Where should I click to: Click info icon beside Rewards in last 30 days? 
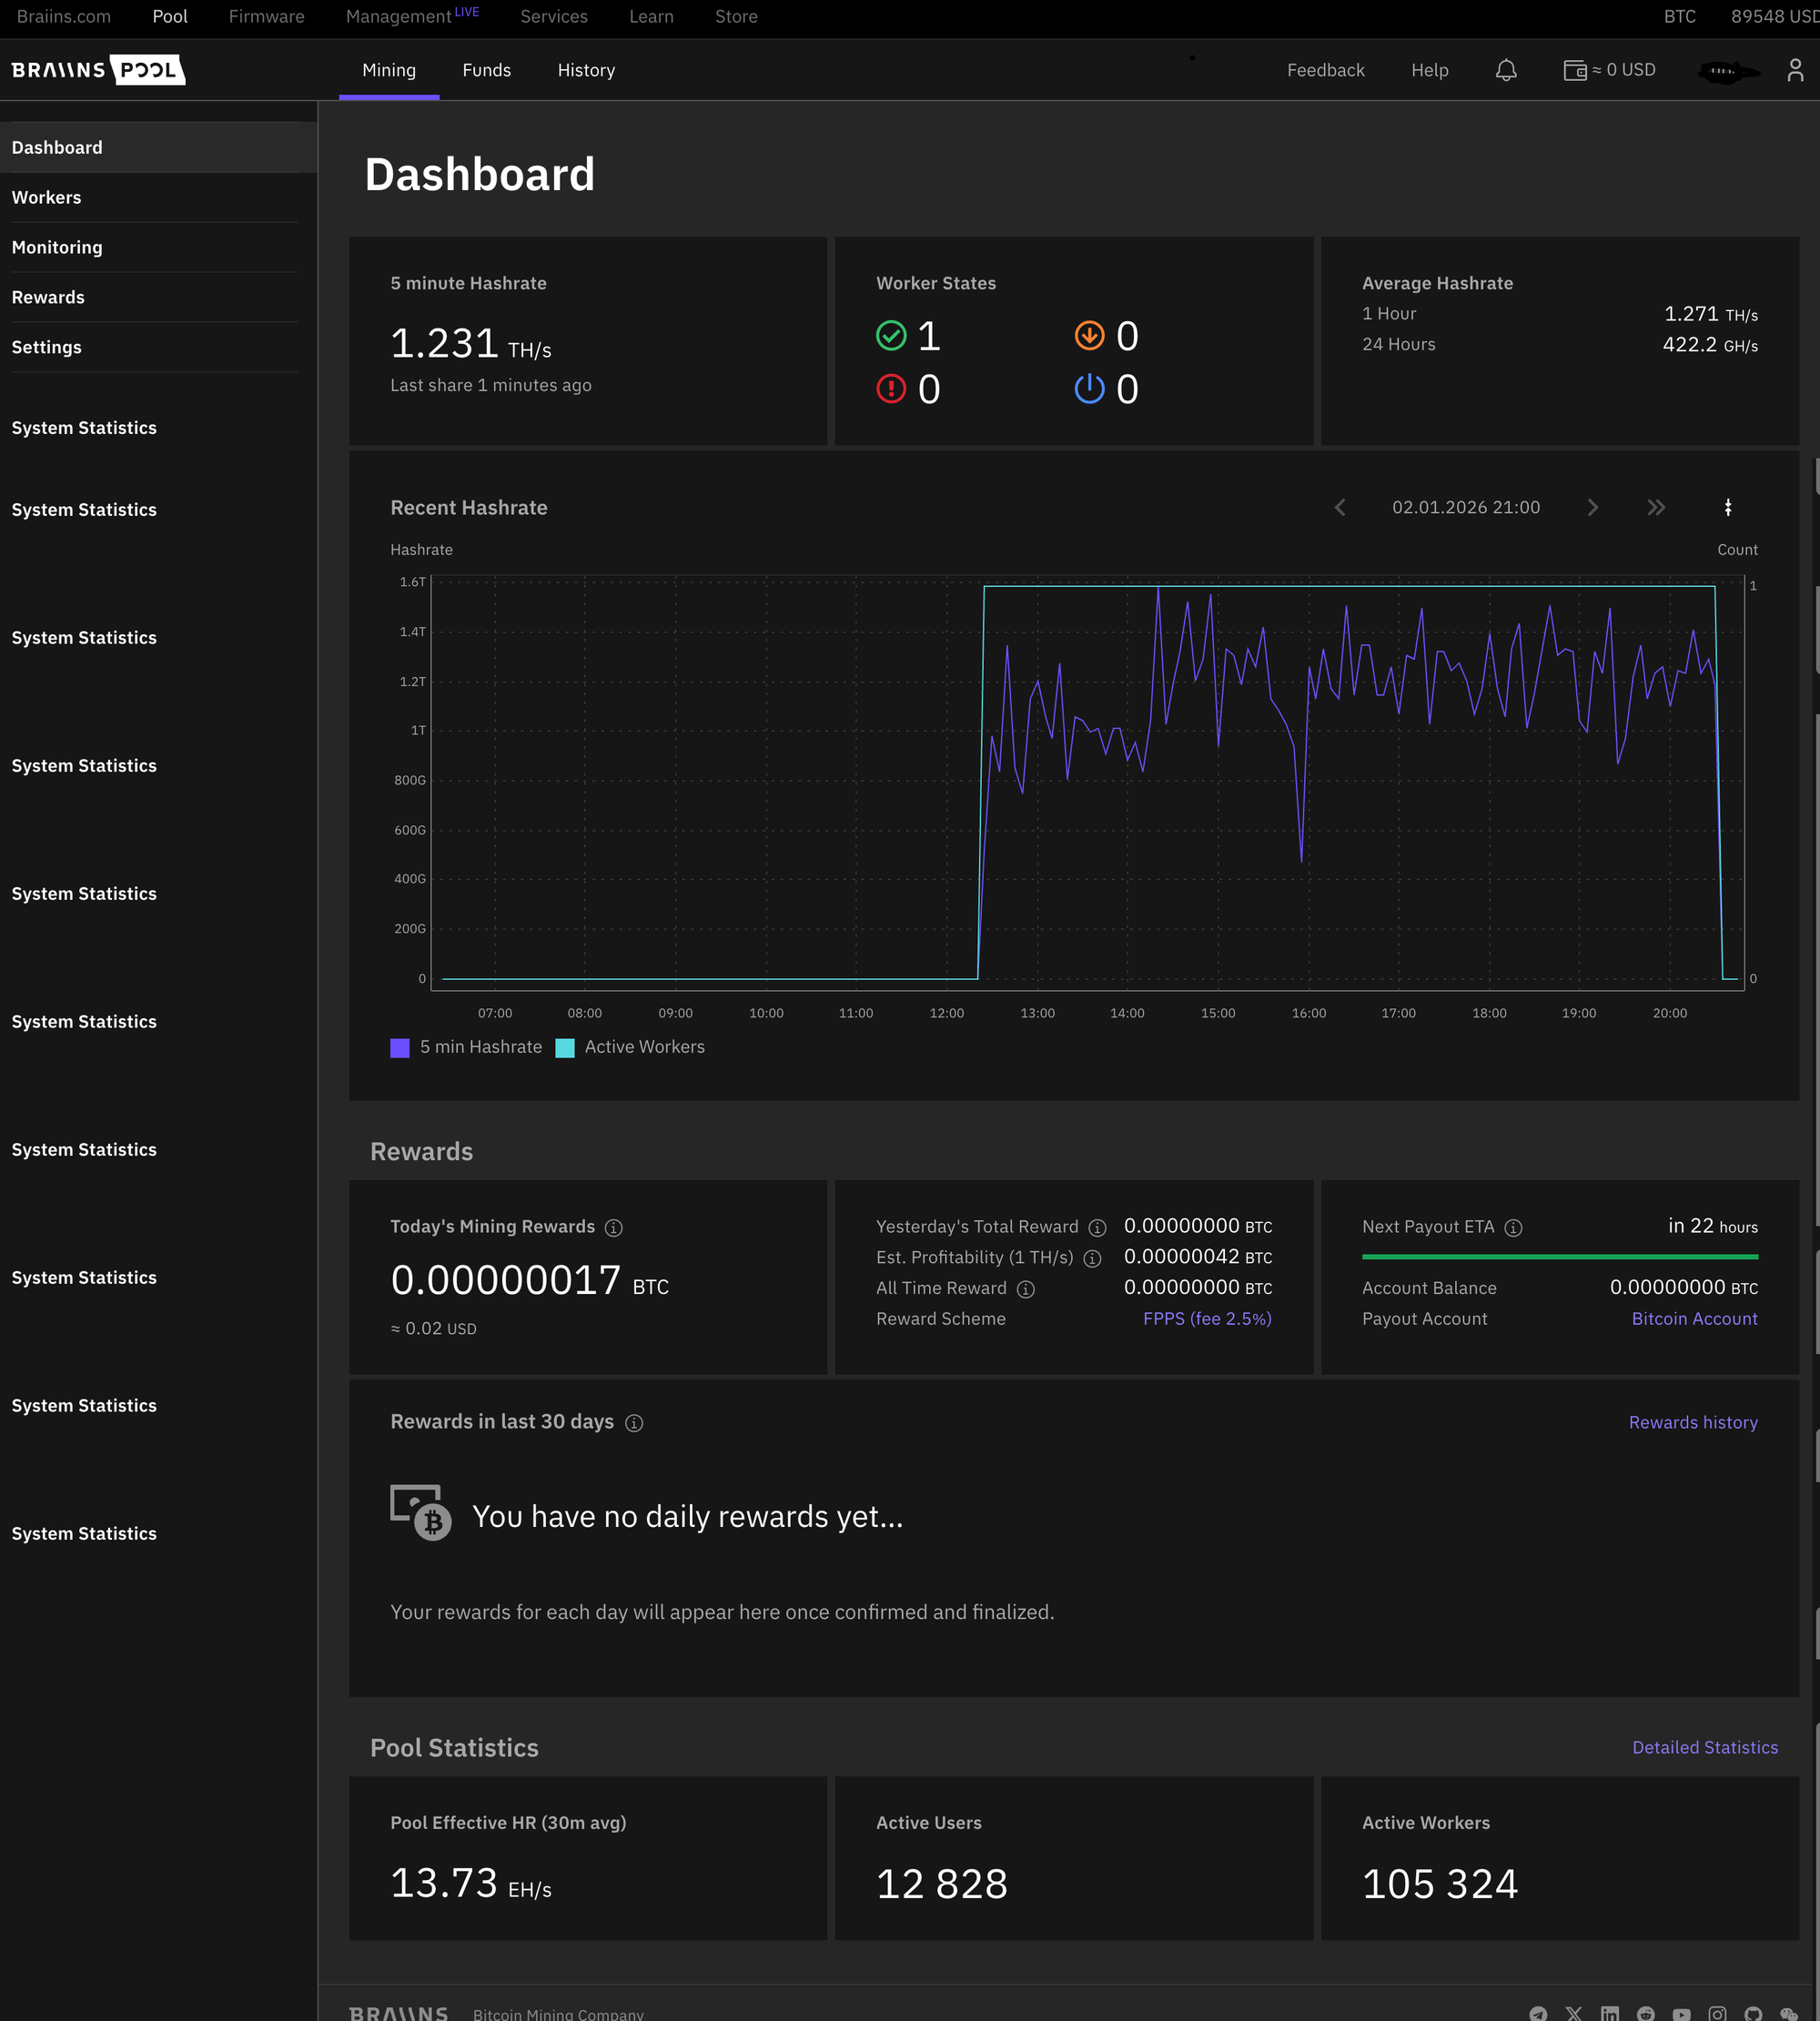tap(634, 1423)
